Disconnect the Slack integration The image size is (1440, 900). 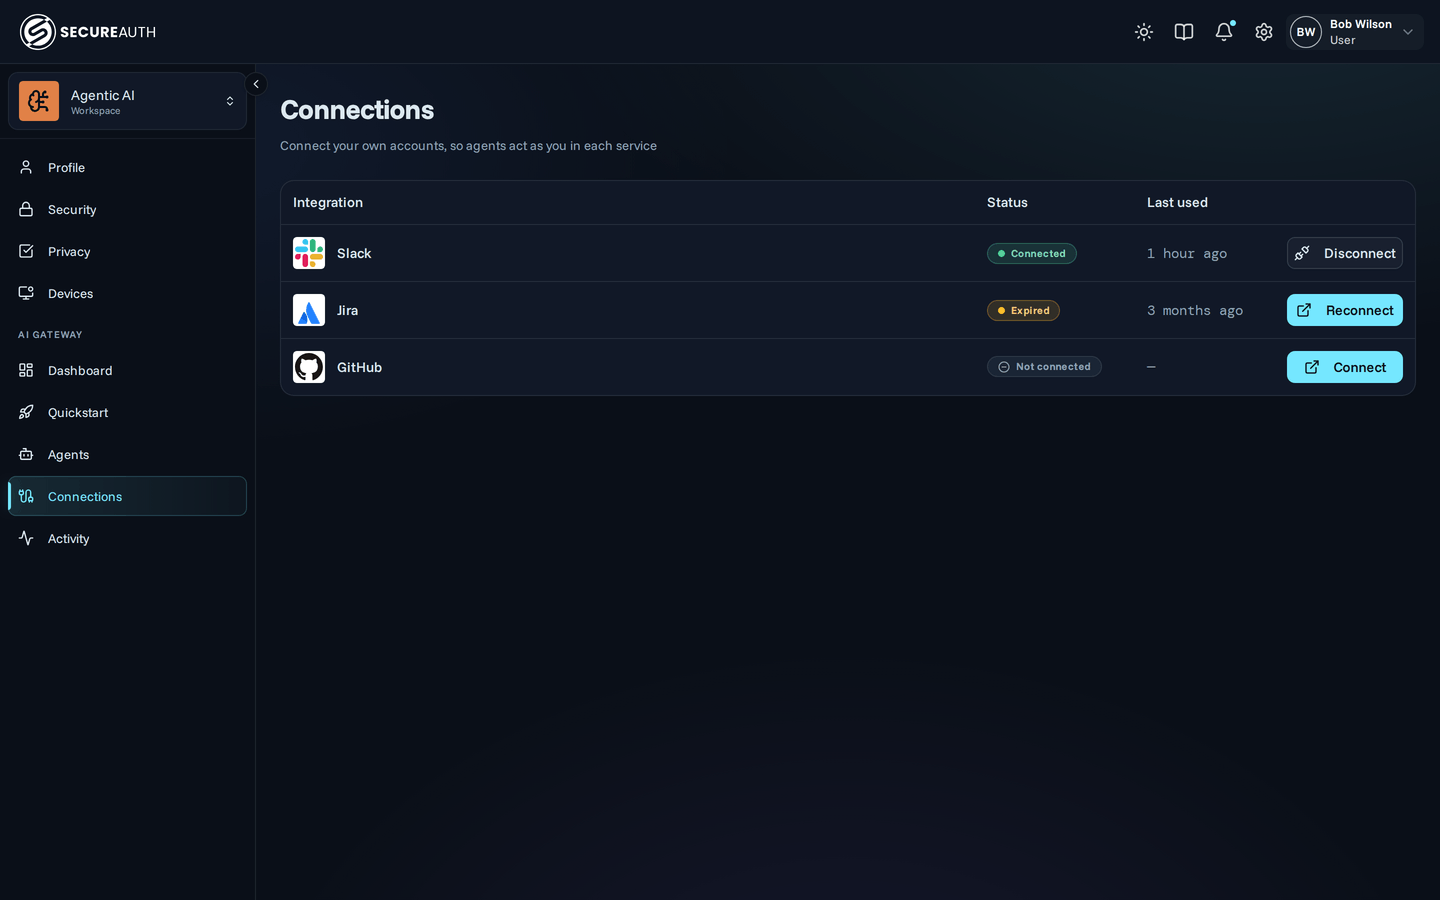(1344, 253)
